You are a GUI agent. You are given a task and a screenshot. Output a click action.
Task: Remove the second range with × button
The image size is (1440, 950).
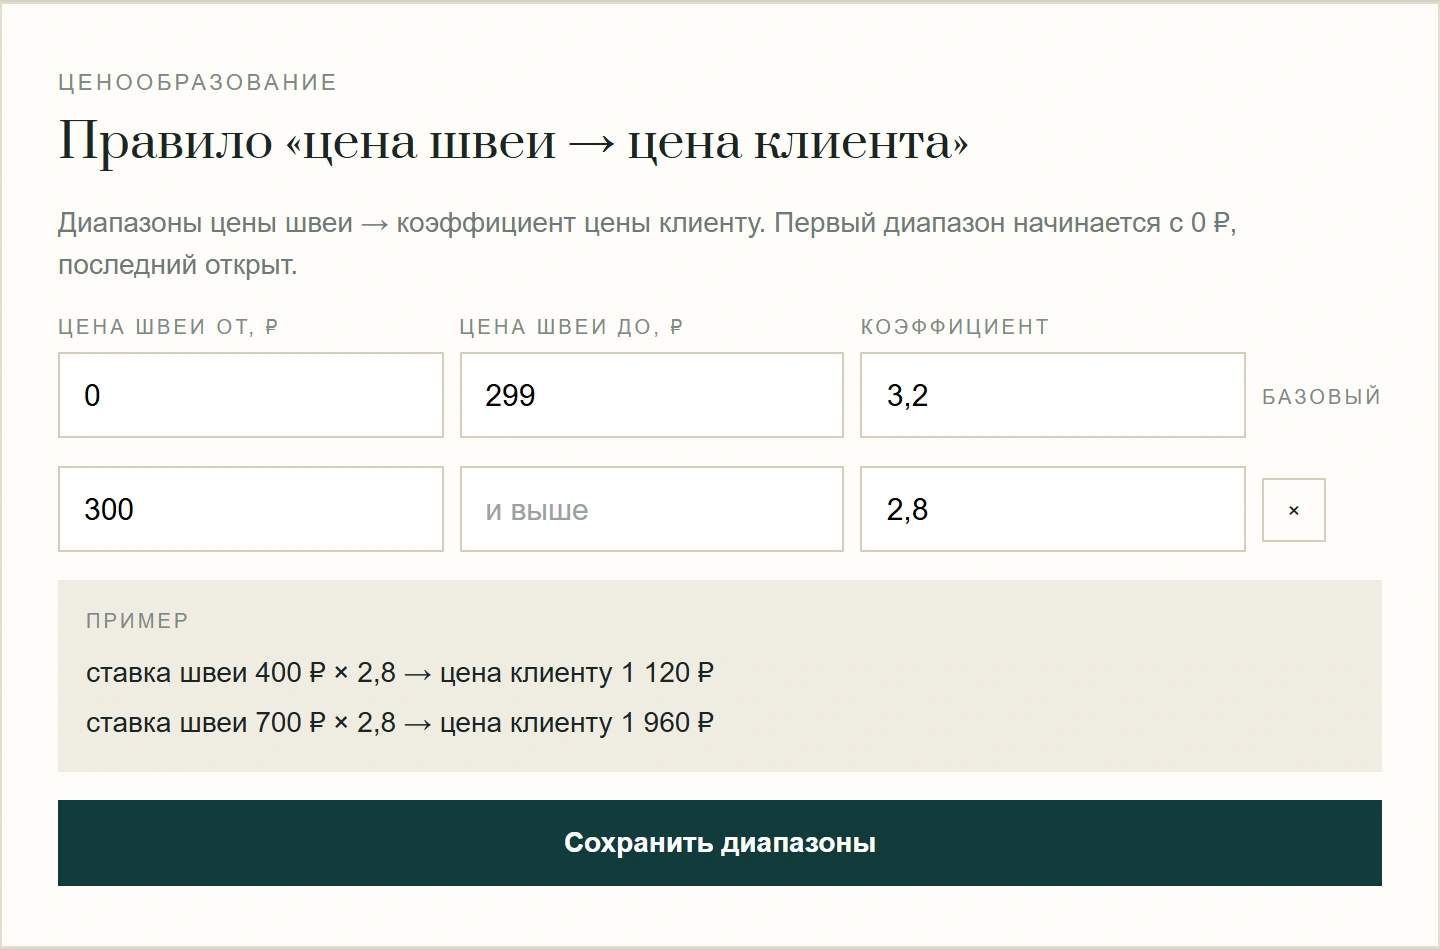tap(1293, 510)
